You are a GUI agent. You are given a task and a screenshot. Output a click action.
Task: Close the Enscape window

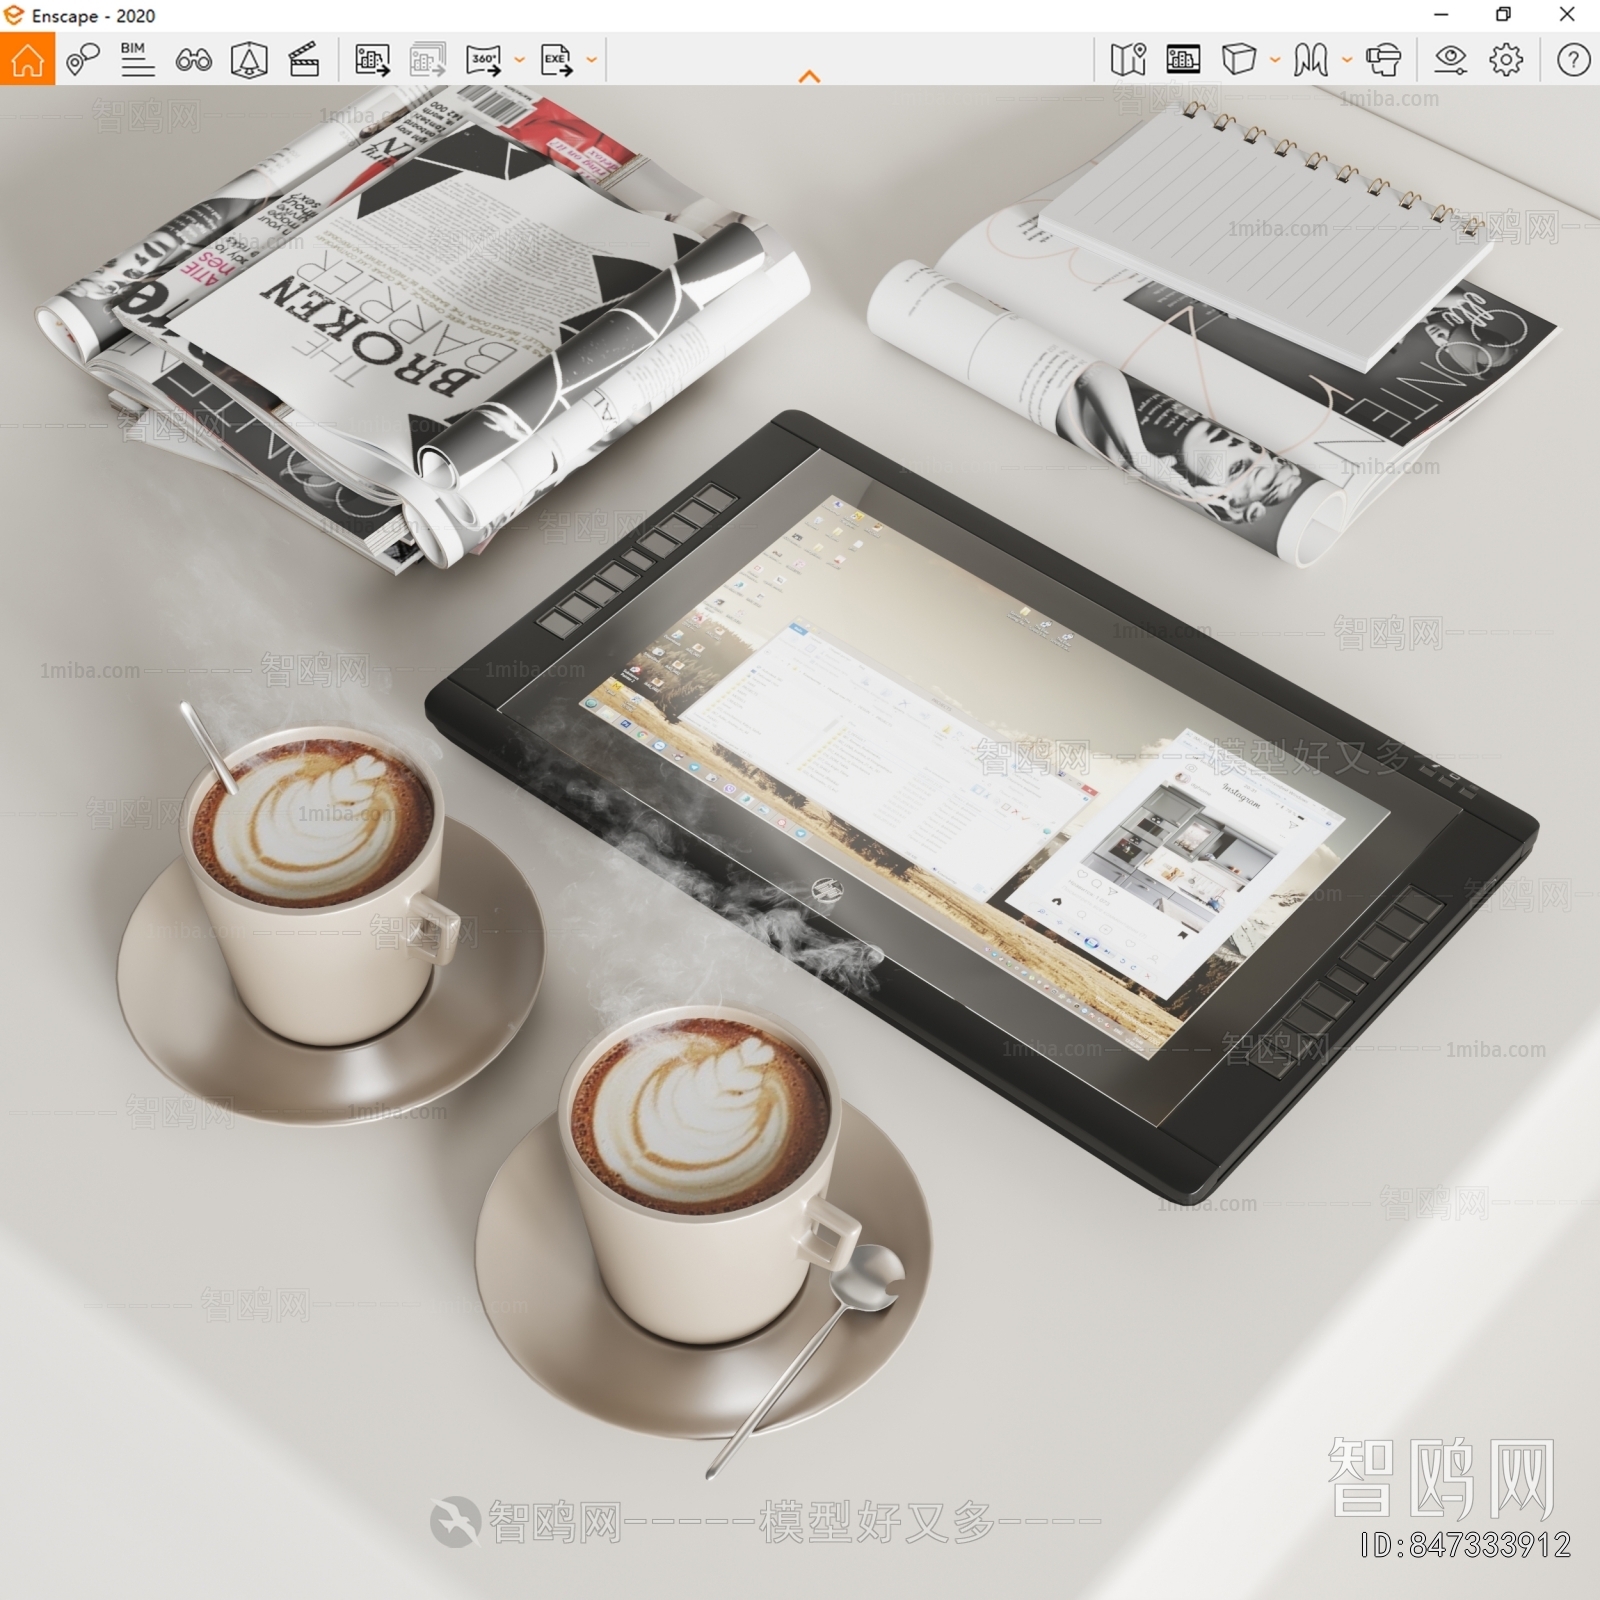coord(1567,14)
